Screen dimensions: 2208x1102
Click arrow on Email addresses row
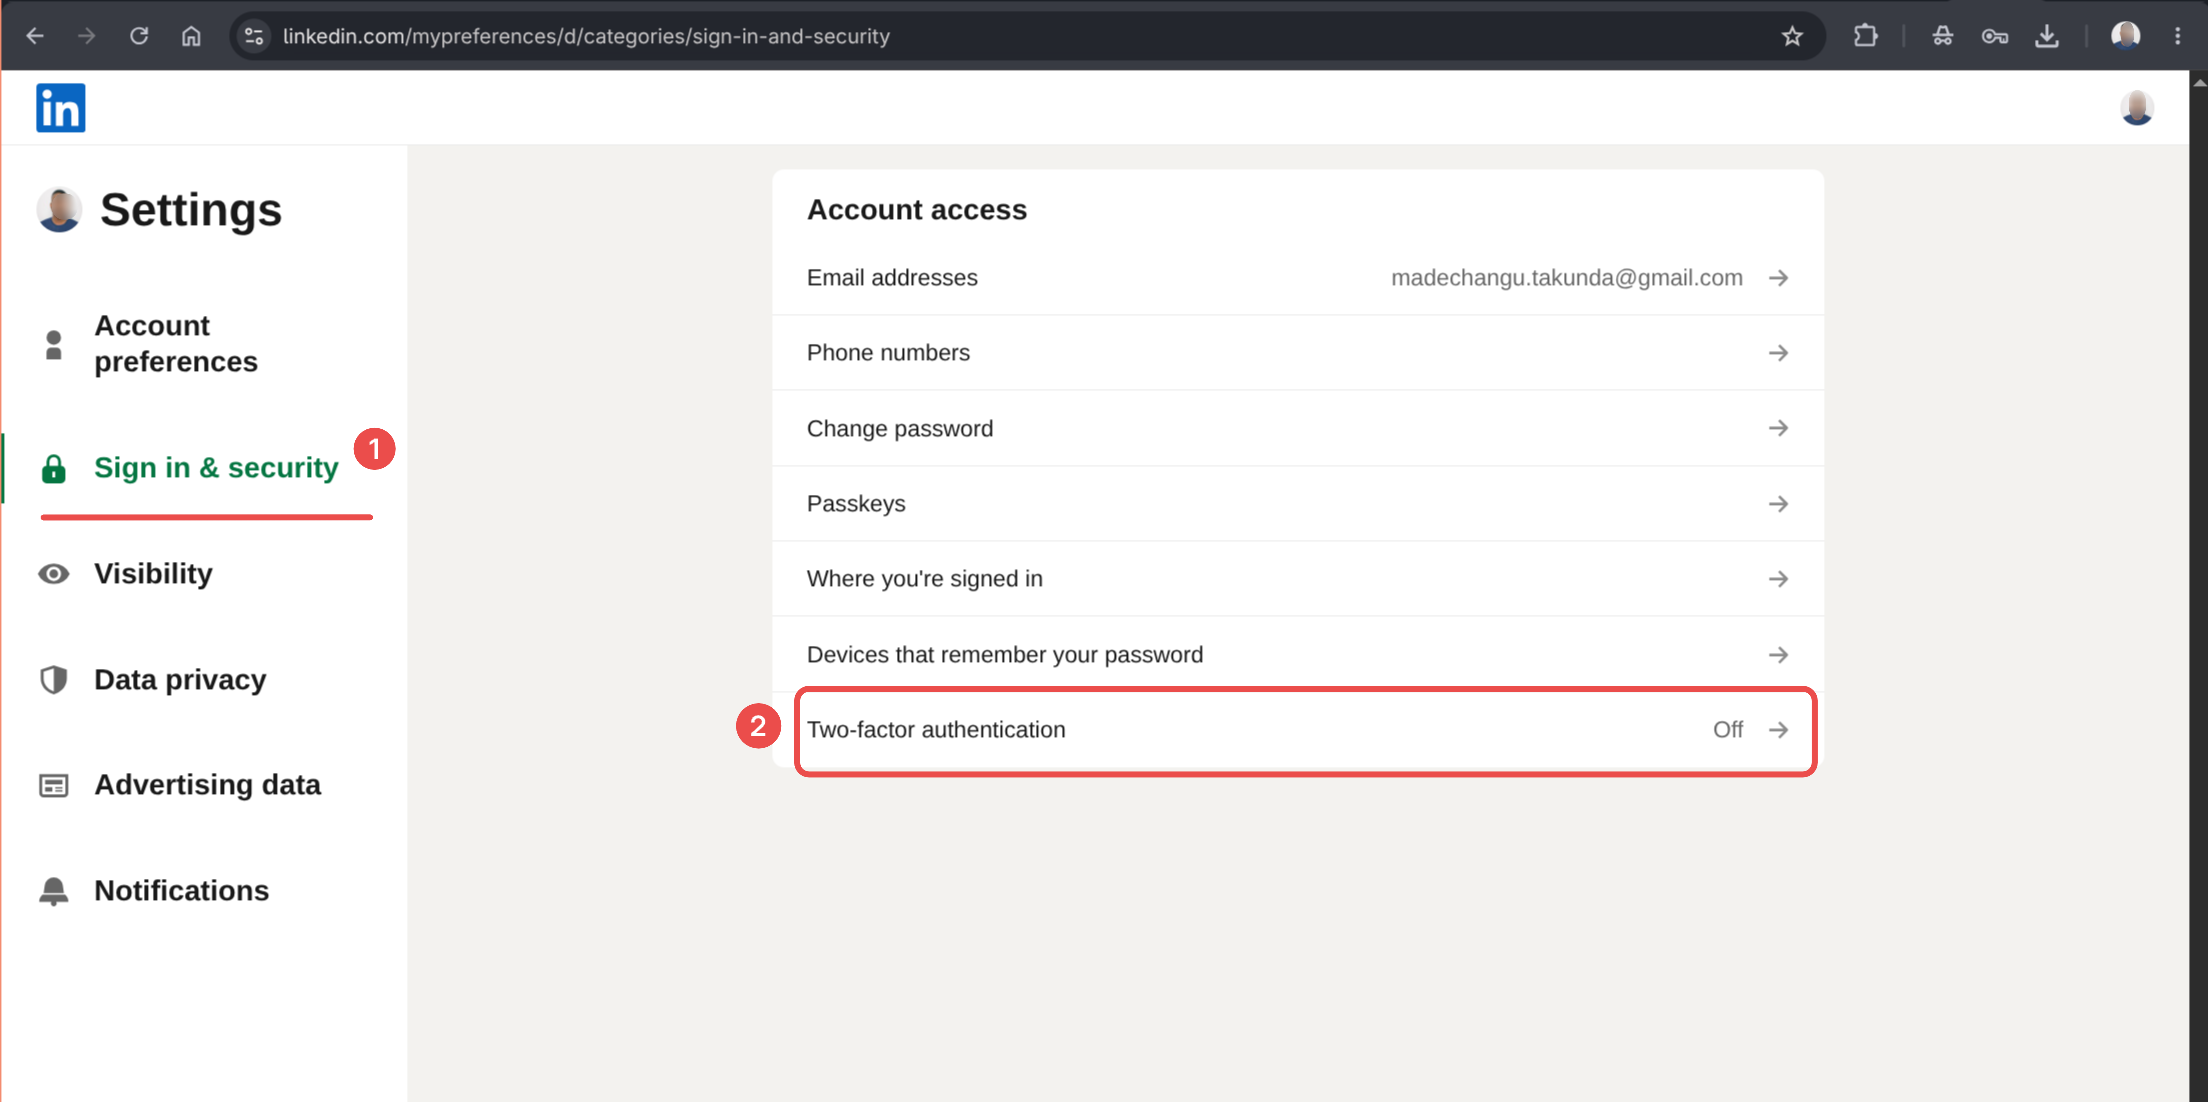tap(1778, 278)
